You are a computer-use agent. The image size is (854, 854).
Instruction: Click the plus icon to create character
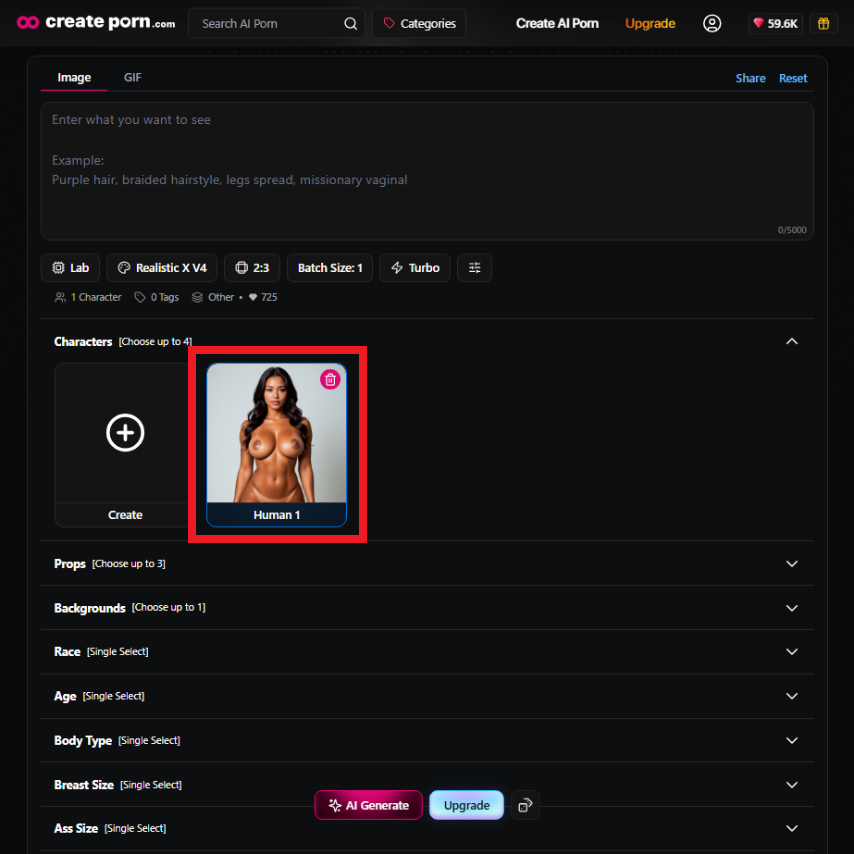pyautogui.click(x=125, y=433)
